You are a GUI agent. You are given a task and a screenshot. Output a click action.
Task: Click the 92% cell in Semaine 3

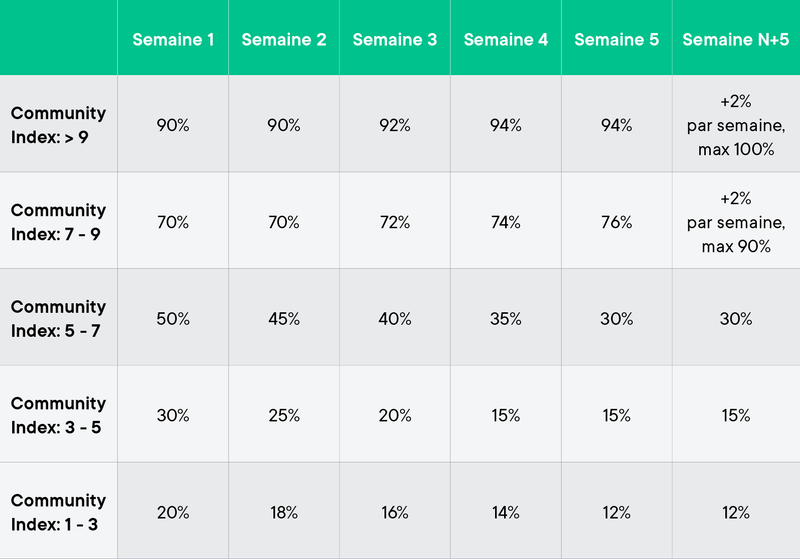395,124
